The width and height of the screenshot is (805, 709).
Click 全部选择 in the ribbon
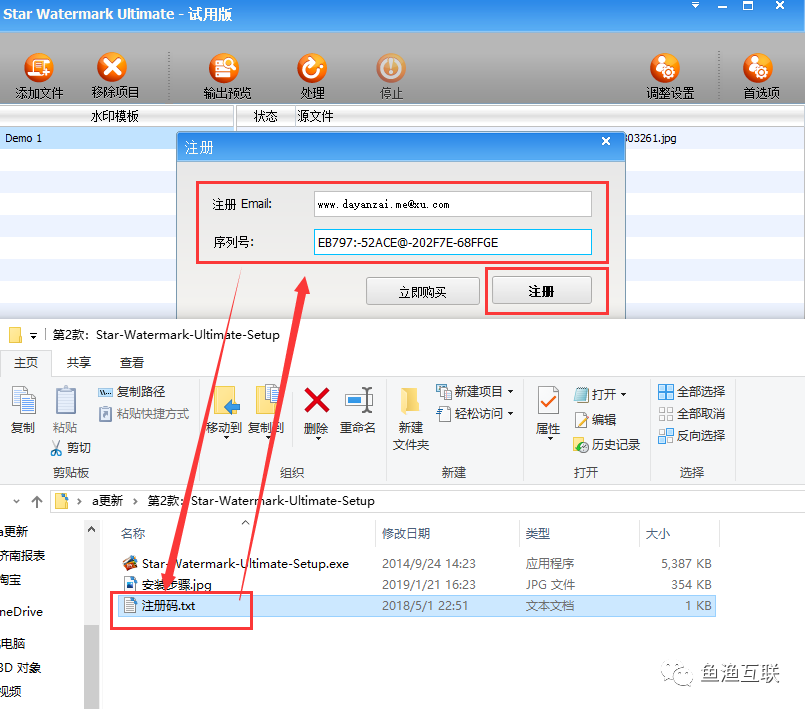coord(692,392)
